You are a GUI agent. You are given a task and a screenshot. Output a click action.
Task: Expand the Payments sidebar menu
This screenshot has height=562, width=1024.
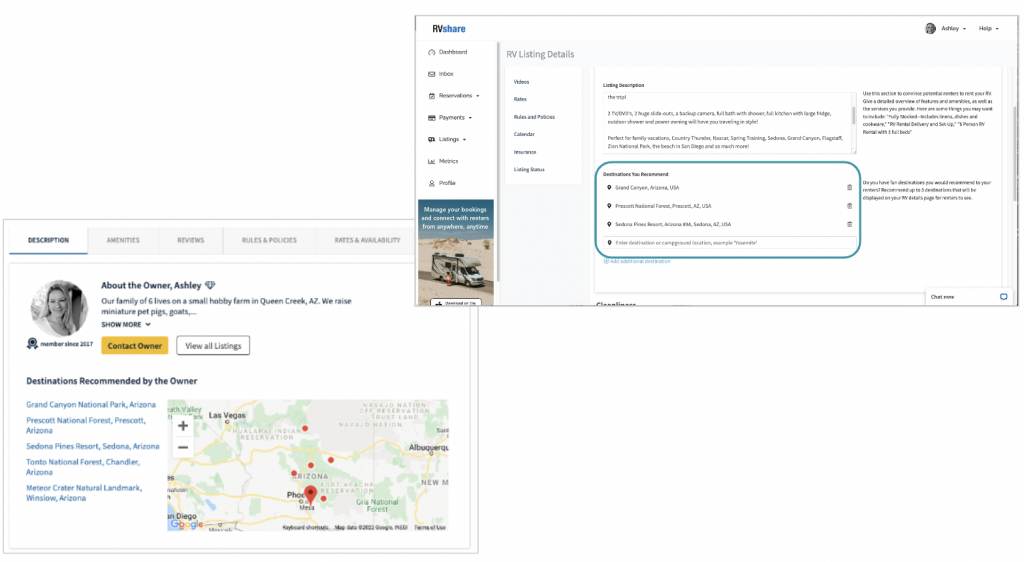click(x=455, y=118)
